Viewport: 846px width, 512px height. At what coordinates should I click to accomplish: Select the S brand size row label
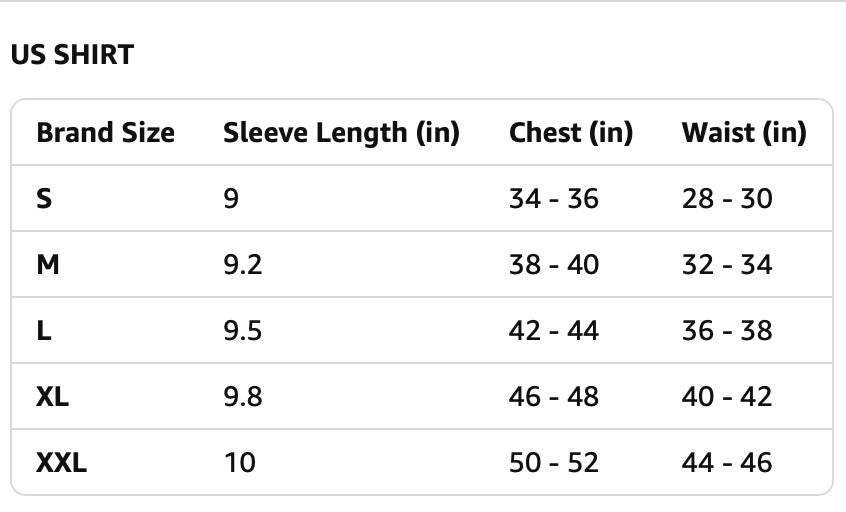44,199
